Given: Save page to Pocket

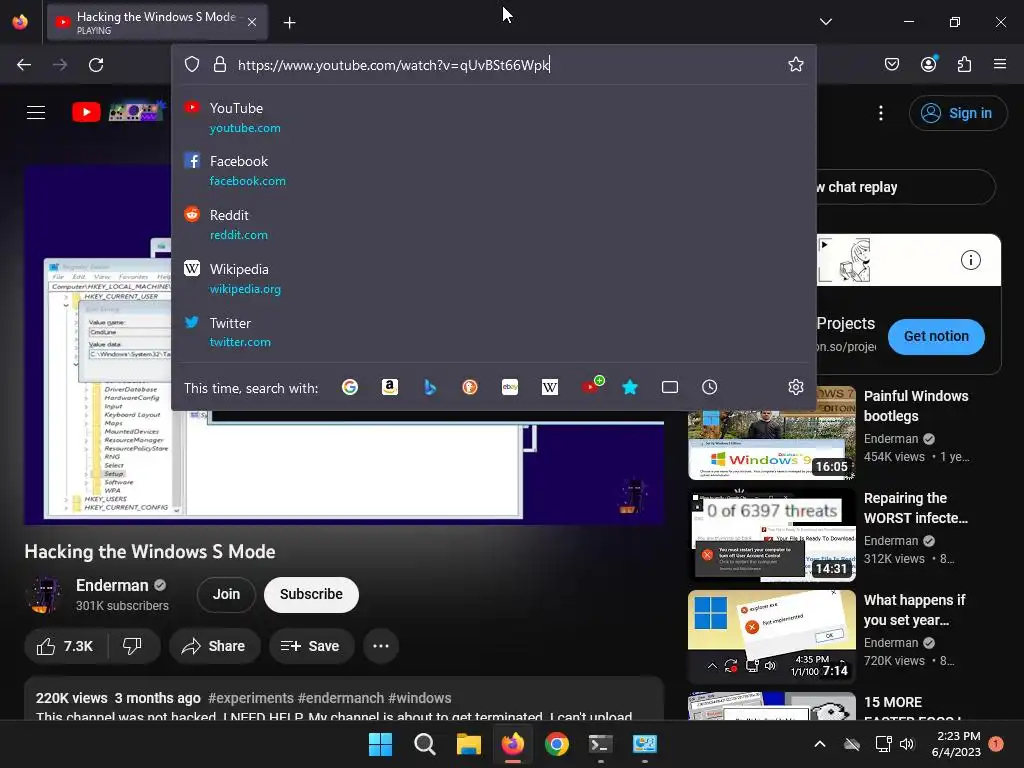Looking at the screenshot, I should 891,64.
